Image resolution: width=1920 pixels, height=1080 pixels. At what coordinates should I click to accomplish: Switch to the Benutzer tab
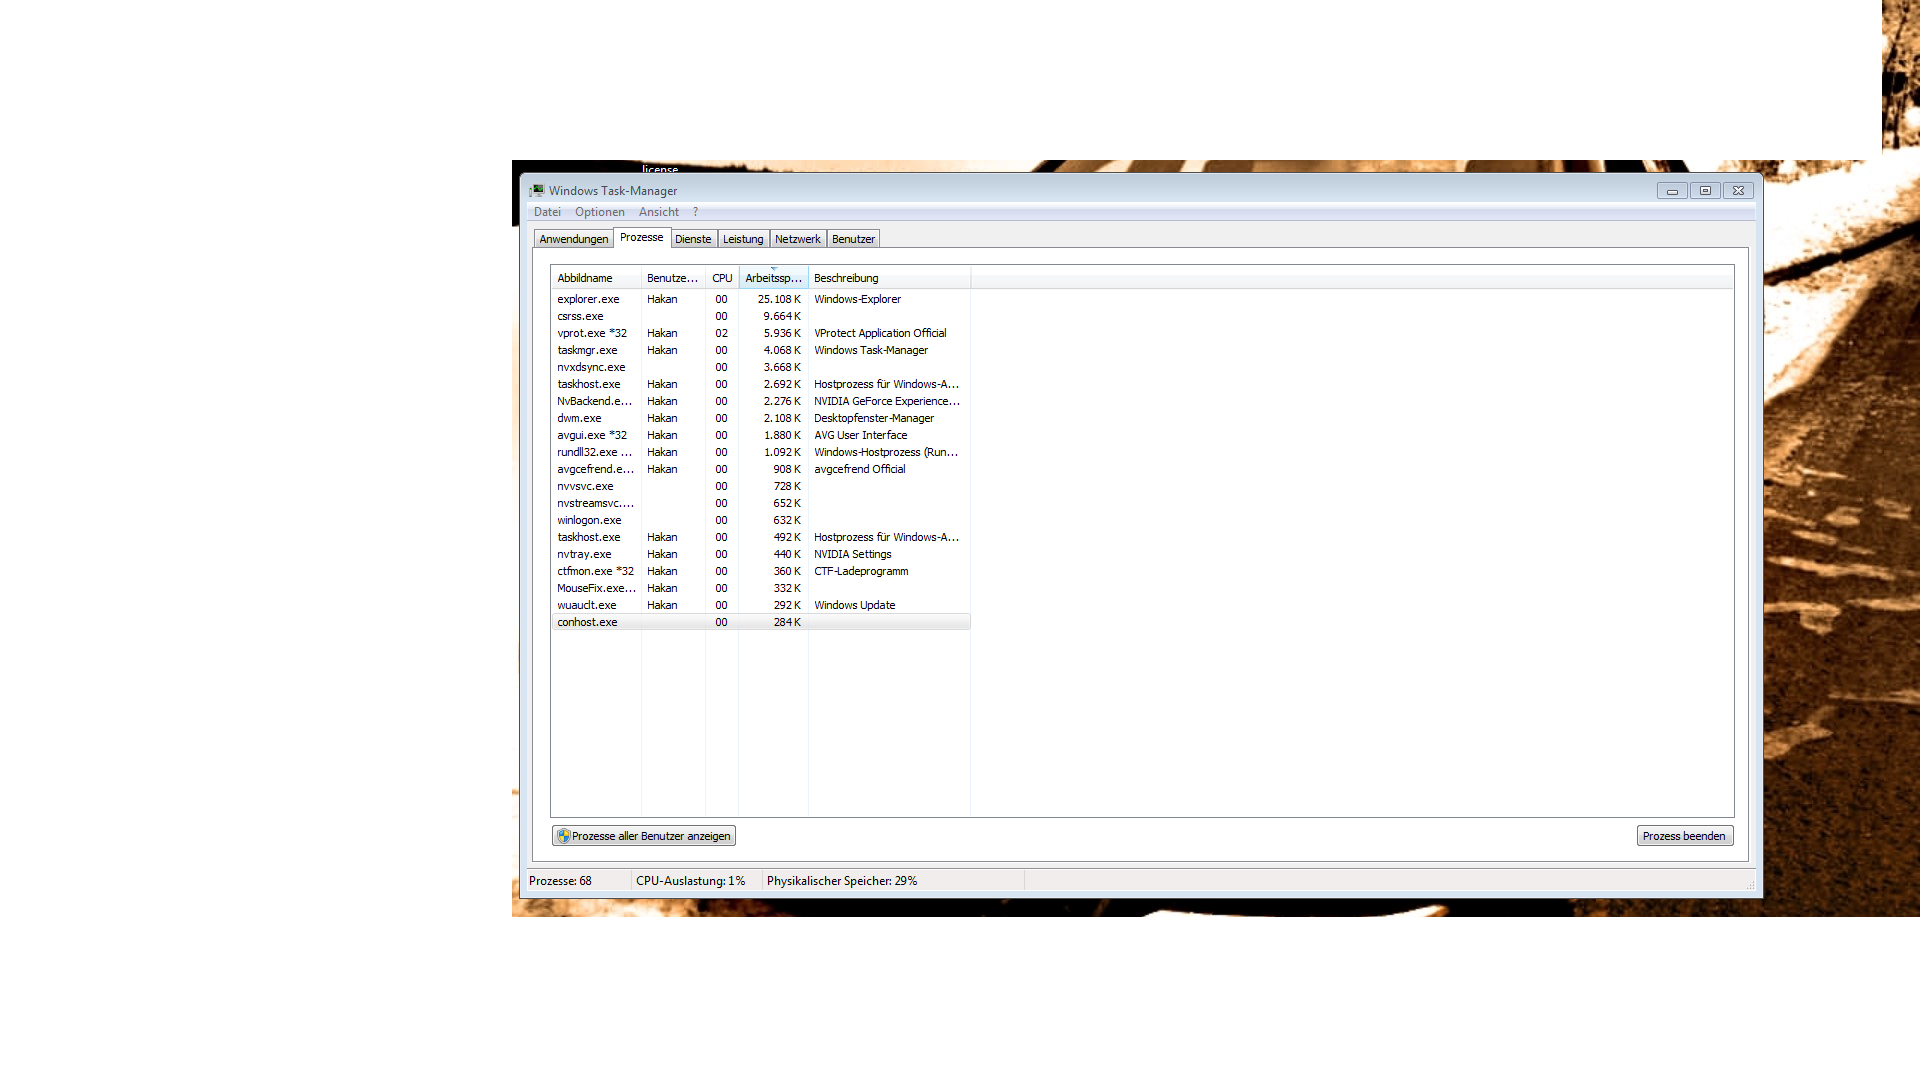point(853,239)
